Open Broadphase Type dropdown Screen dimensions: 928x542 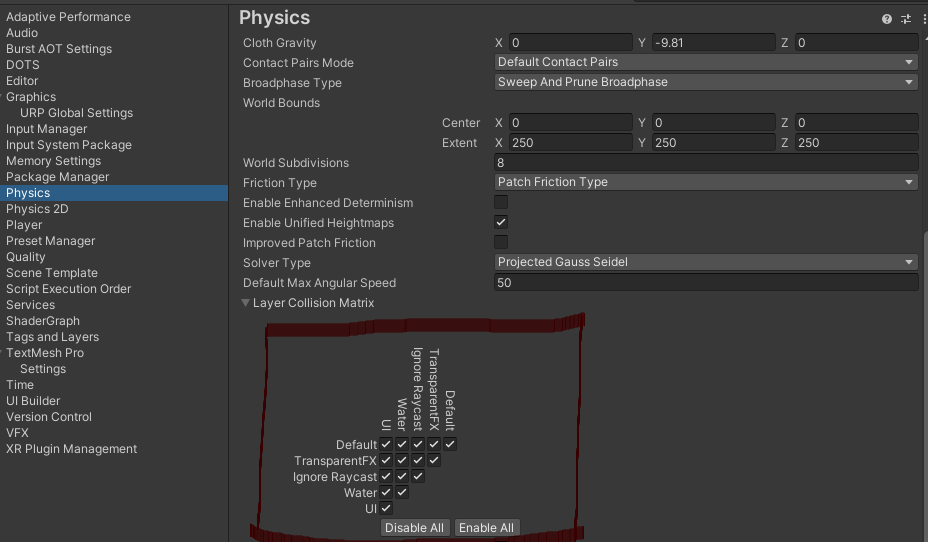click(706, 82)
